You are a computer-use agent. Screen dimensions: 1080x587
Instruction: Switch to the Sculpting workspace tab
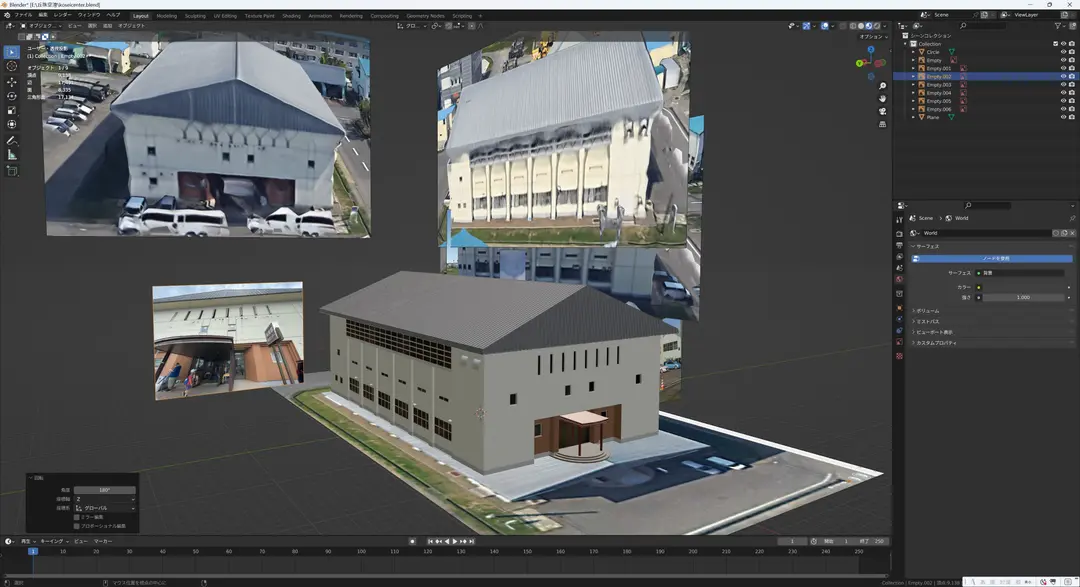[195, 16]
